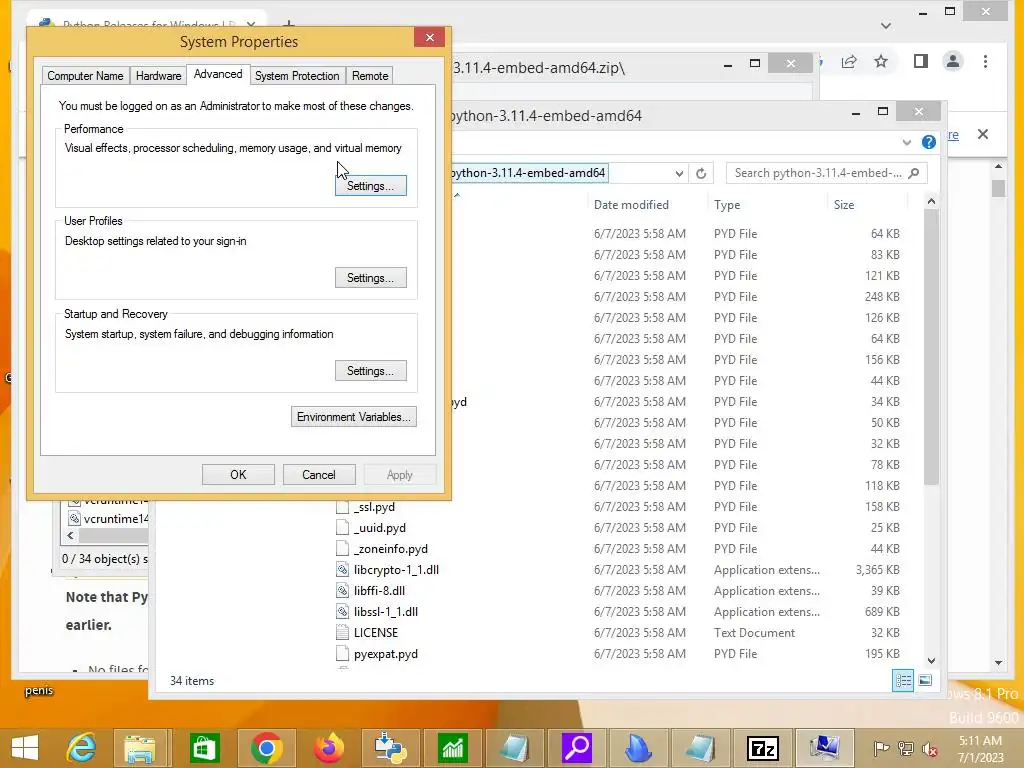Open the Chrome tab search chevron

click(886, 25)
